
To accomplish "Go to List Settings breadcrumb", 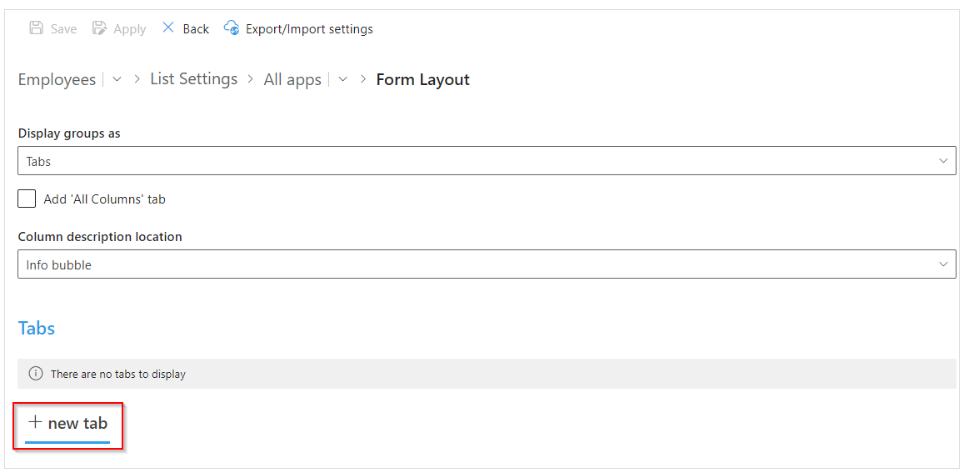I will click(x=193, y=79).
